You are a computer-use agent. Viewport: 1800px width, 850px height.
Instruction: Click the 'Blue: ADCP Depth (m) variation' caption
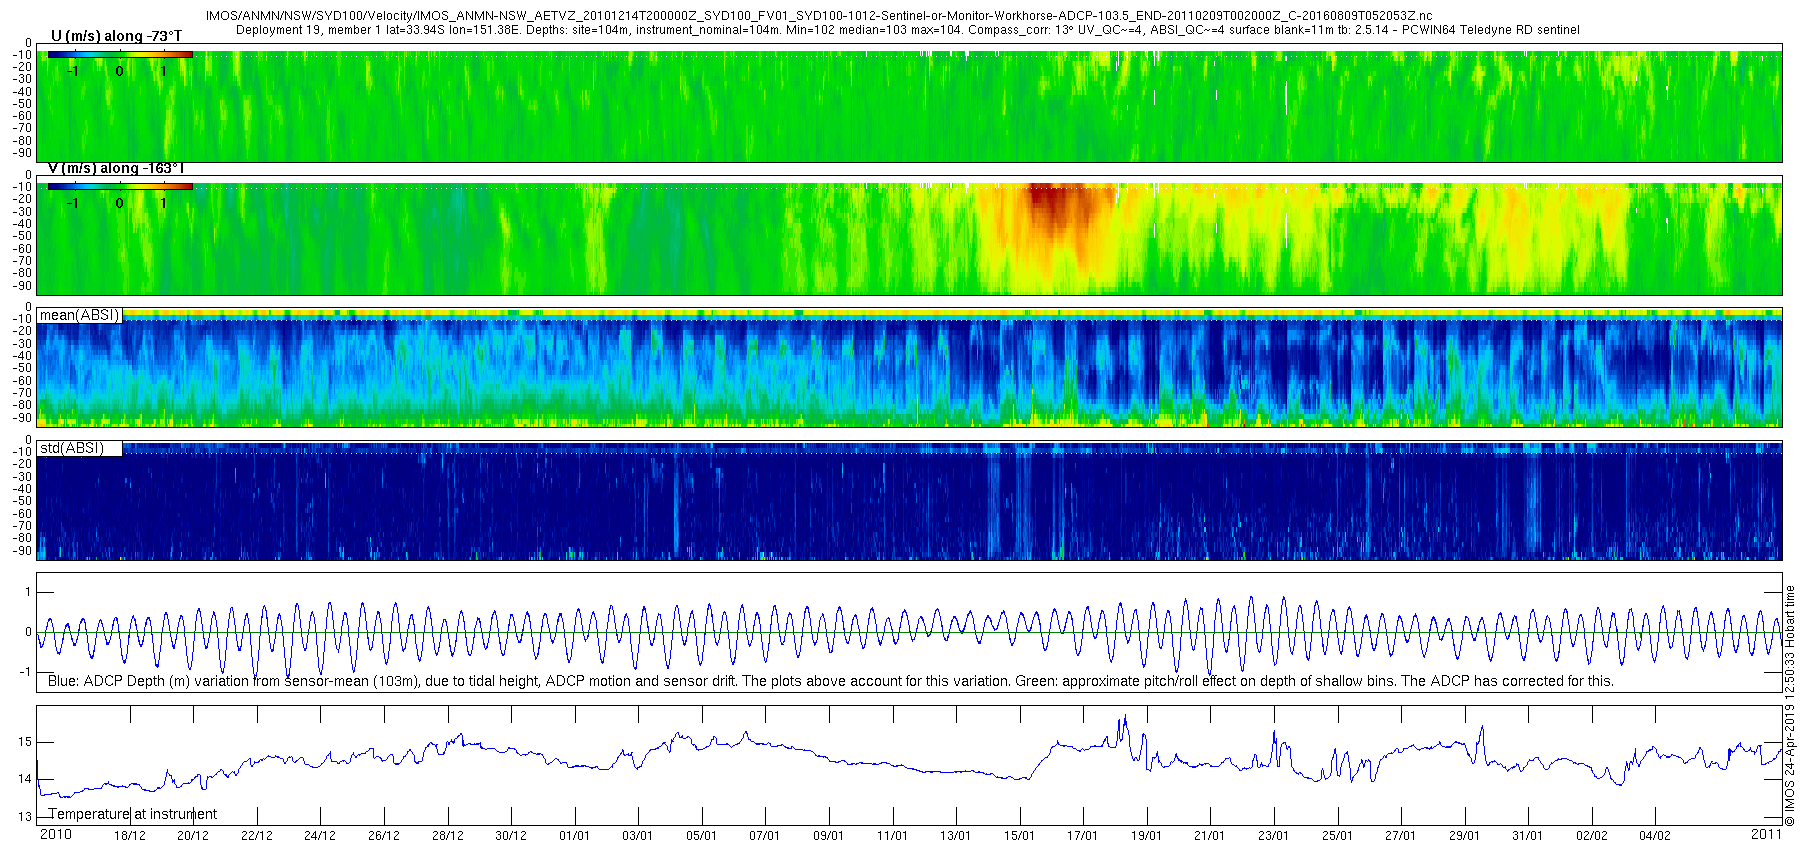831,681
